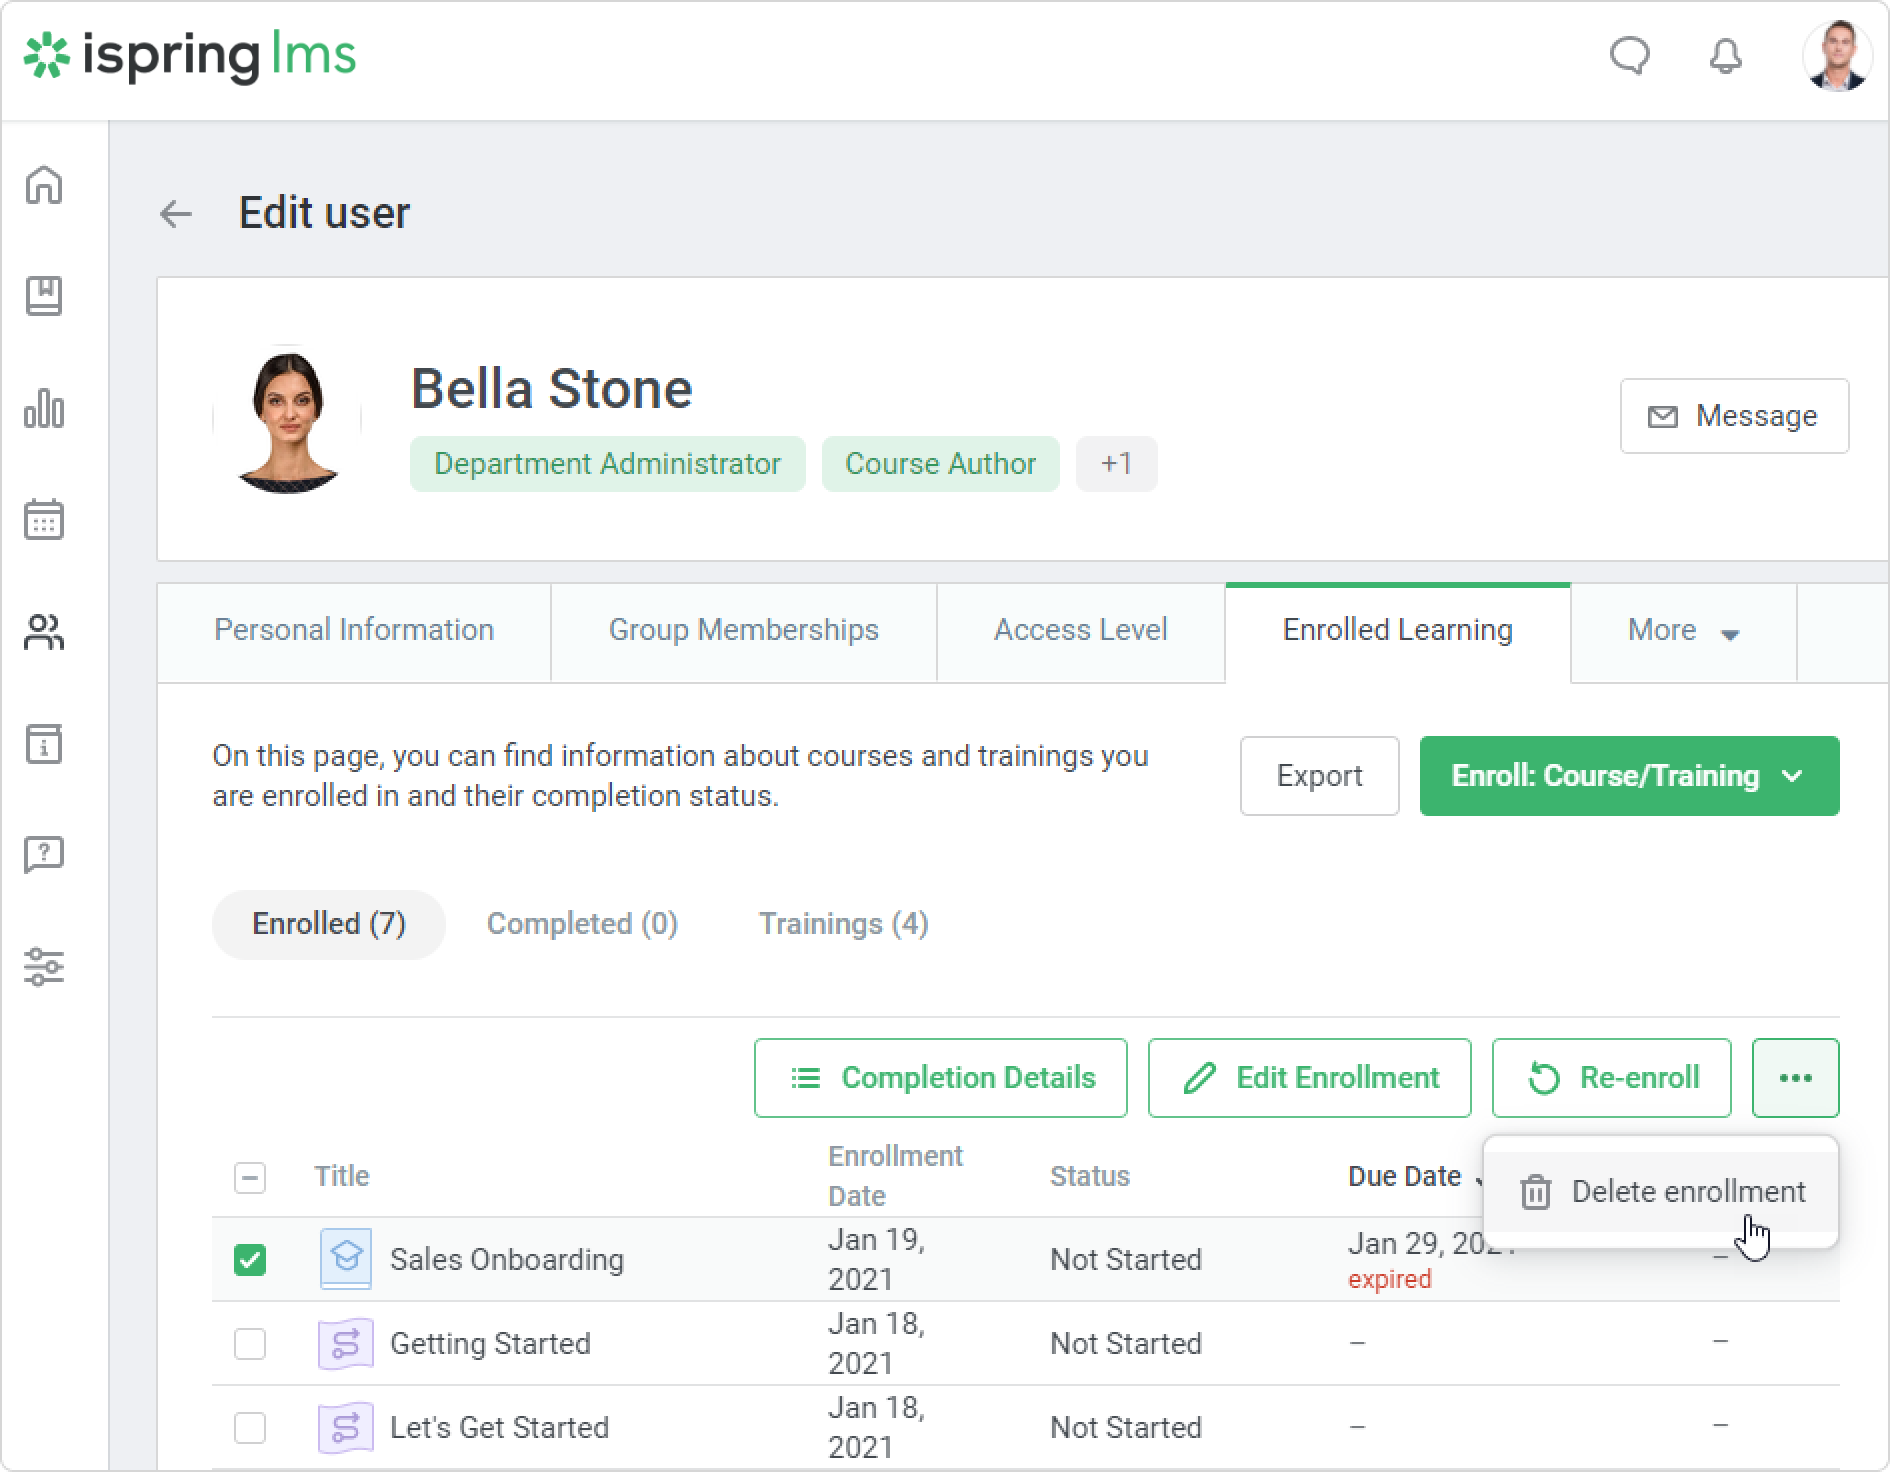Toggle the three-dots more actions menu

[x=1795, y=1077]
